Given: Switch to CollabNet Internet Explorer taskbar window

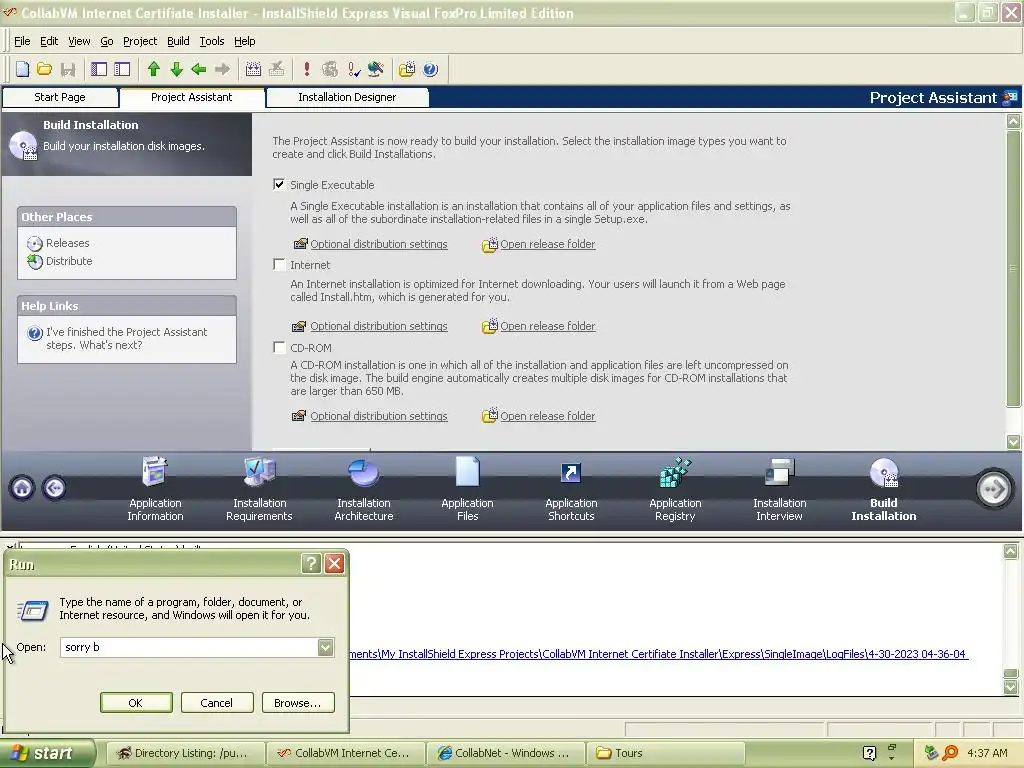Looking at the screenshot, I should (x=505, y=753).
